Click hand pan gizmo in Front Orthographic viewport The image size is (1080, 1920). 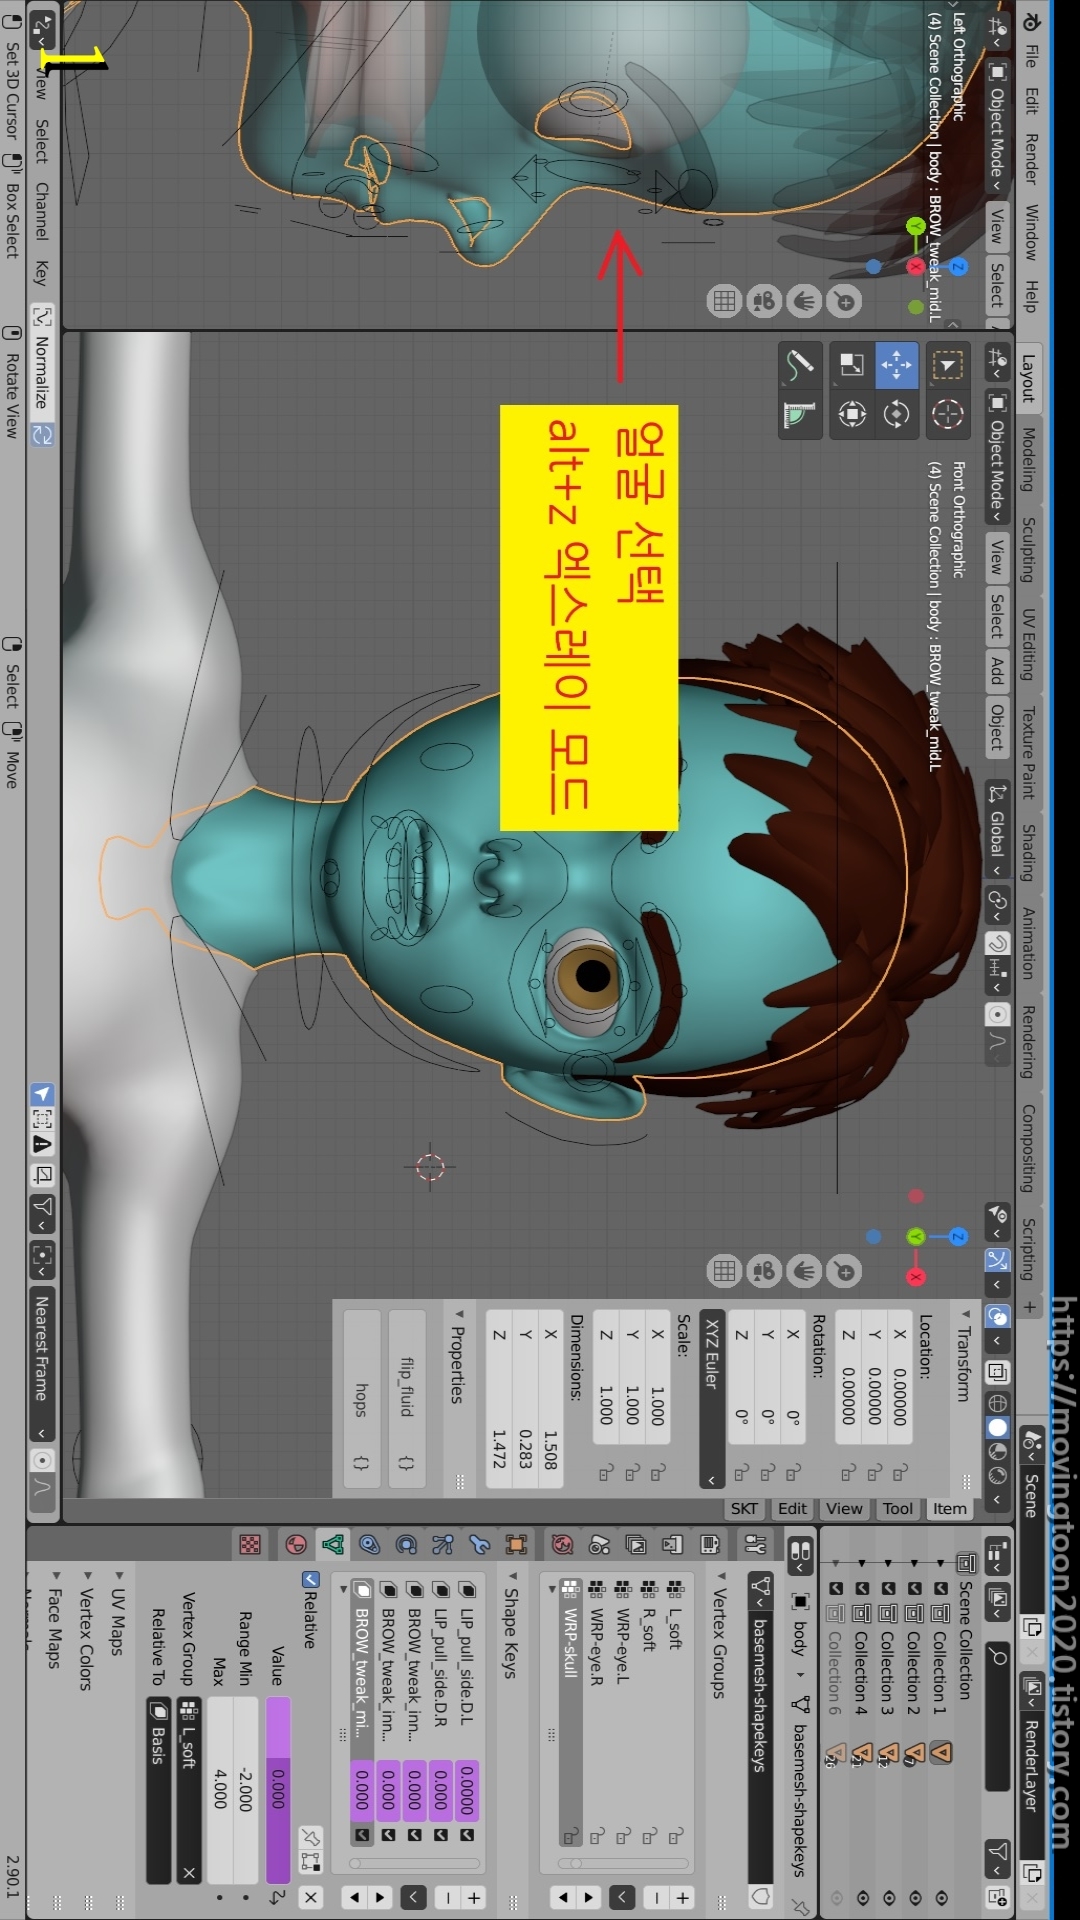805,1271
